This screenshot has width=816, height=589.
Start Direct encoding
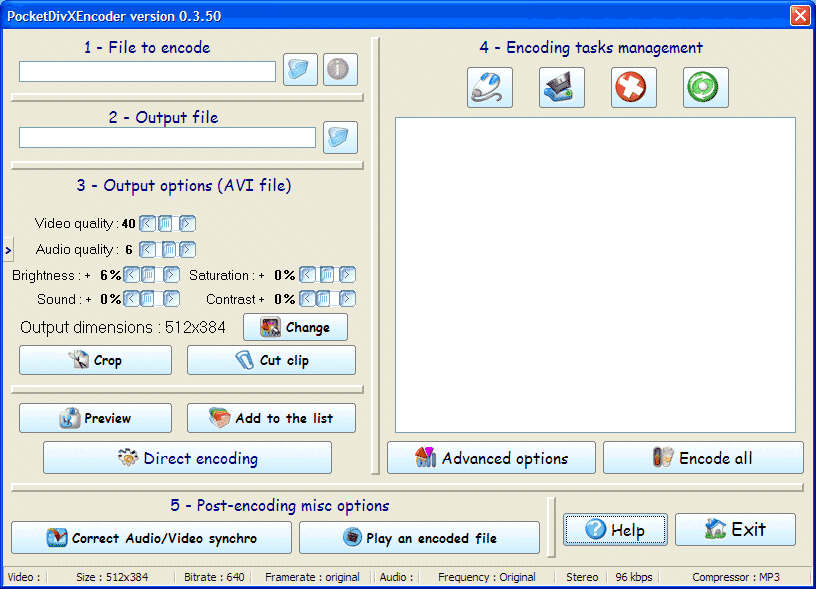point(187,458)
